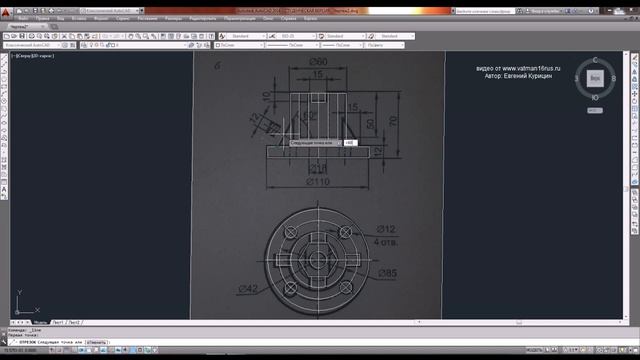Select the Erase tool in the Modify toolbar
Image resolution: width=640 pixels, height=360 pixels.
tap(635, 57)
